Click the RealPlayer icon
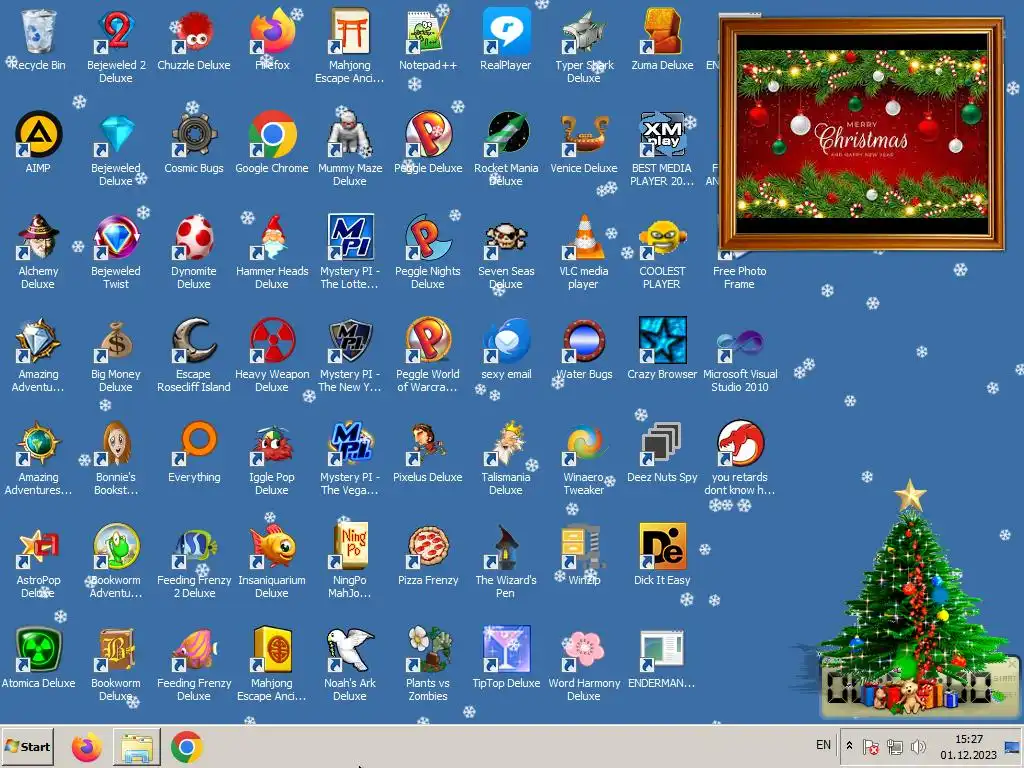Viewport: 1024px width, 768px height. click(x=506, y=31)
